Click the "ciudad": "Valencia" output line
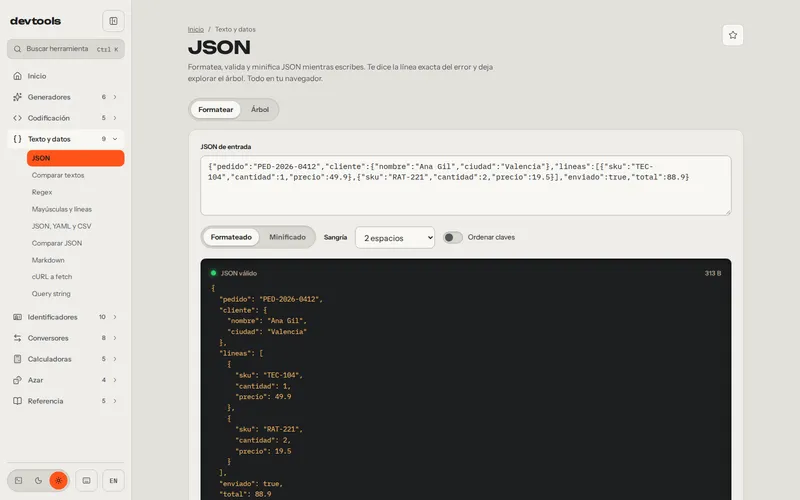The image size is (800, 500). click(x=267, y=332)
